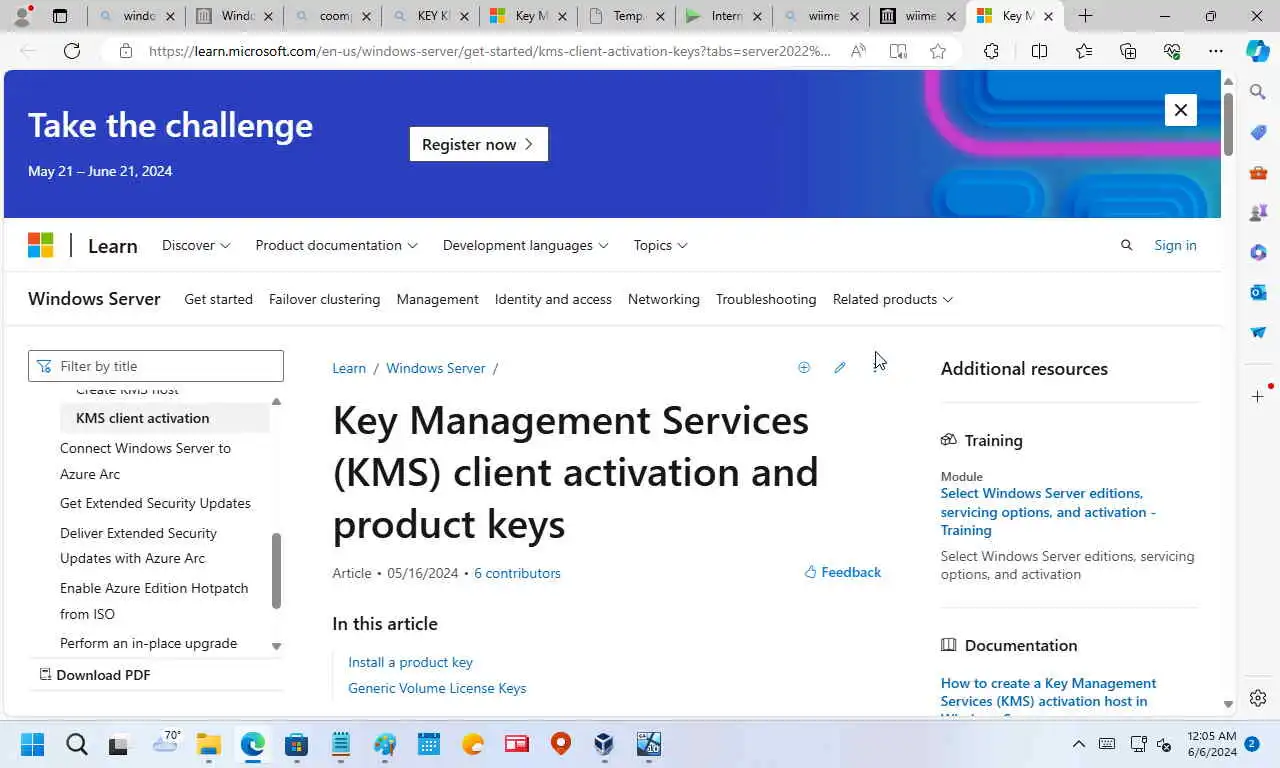Customize sidebar with the plus icon

(1258, 396)
